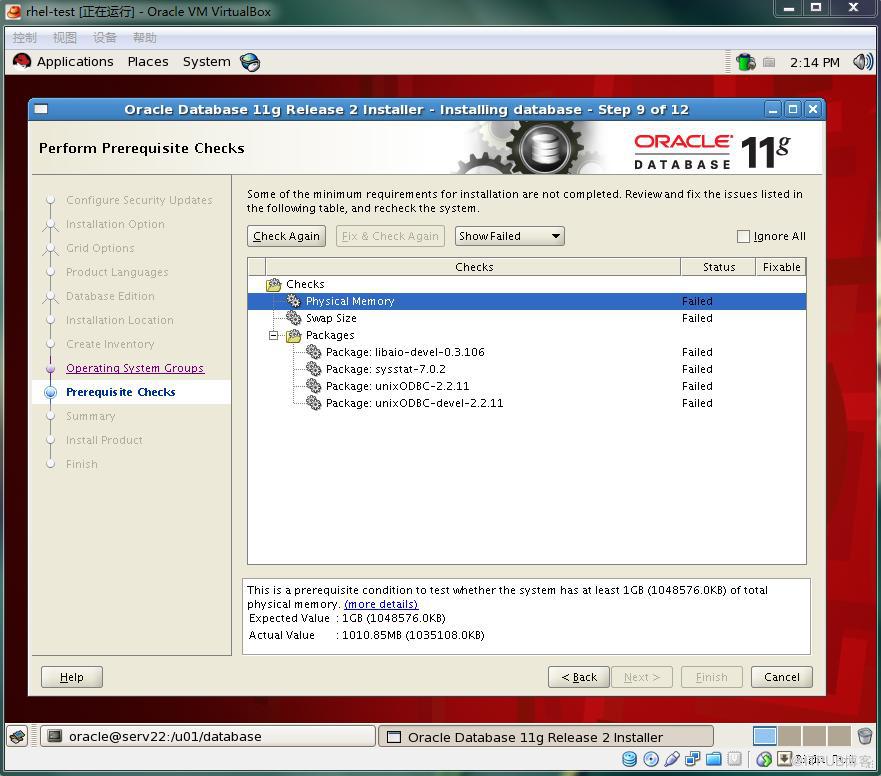Click the VirtualBox hard disk status icon
The height and width of the screenshot is (776, 881).
630,760
